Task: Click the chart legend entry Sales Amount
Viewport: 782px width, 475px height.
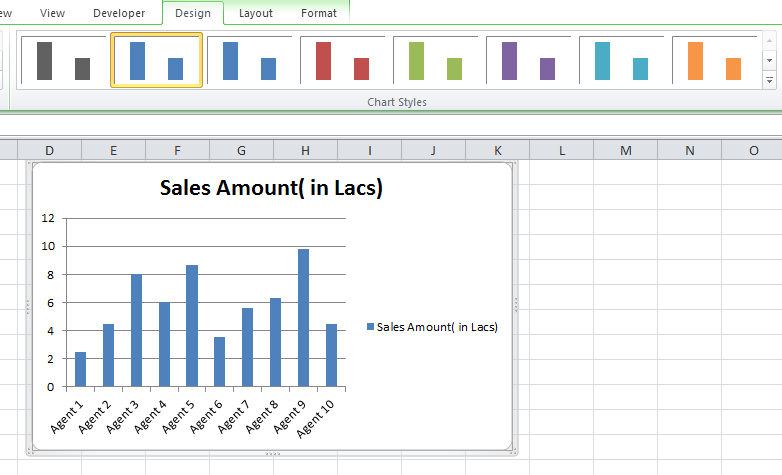Action: [x=432, y=327]
